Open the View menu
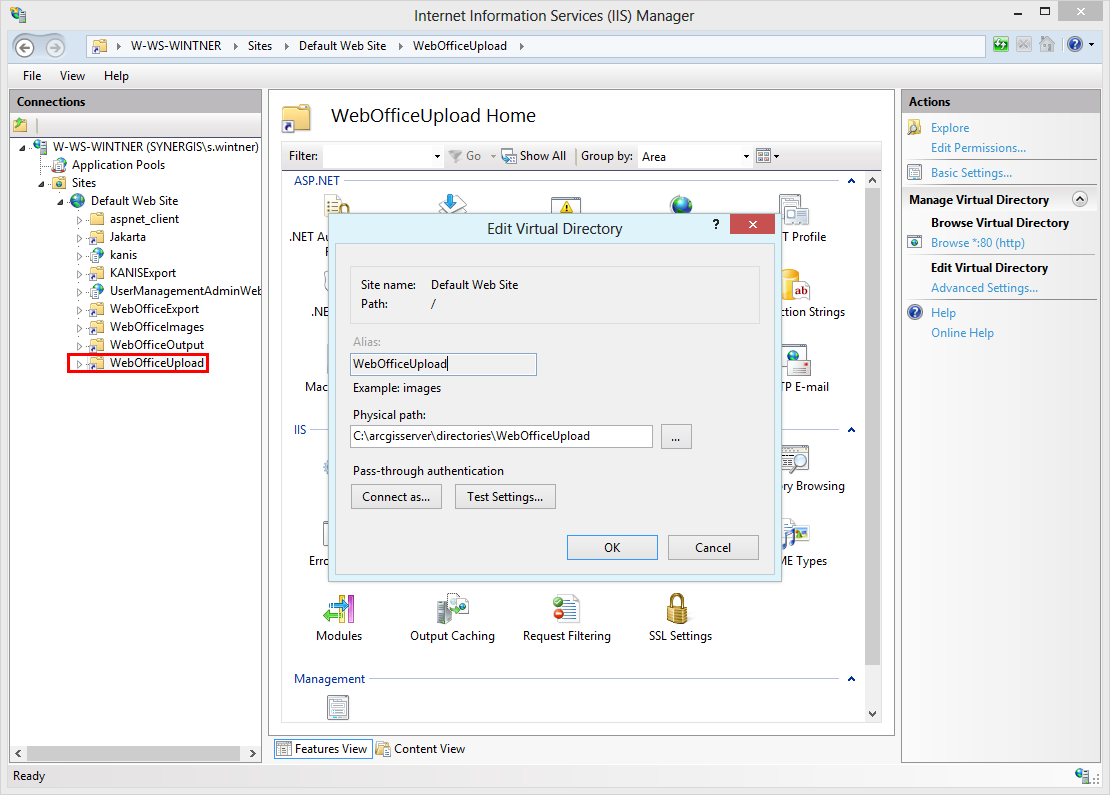The height and width of the screenshot is (795, 1110). (x=71, y=75)
